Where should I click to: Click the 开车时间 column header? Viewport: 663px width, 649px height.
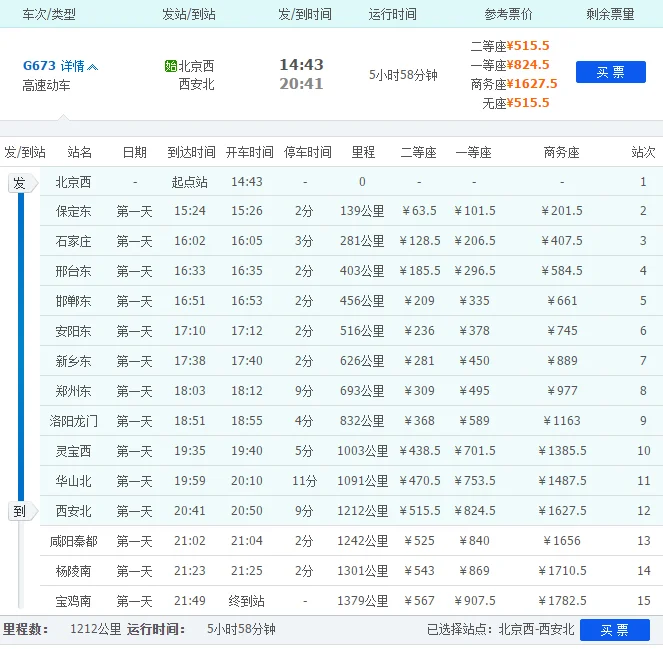tap(249, 152)
